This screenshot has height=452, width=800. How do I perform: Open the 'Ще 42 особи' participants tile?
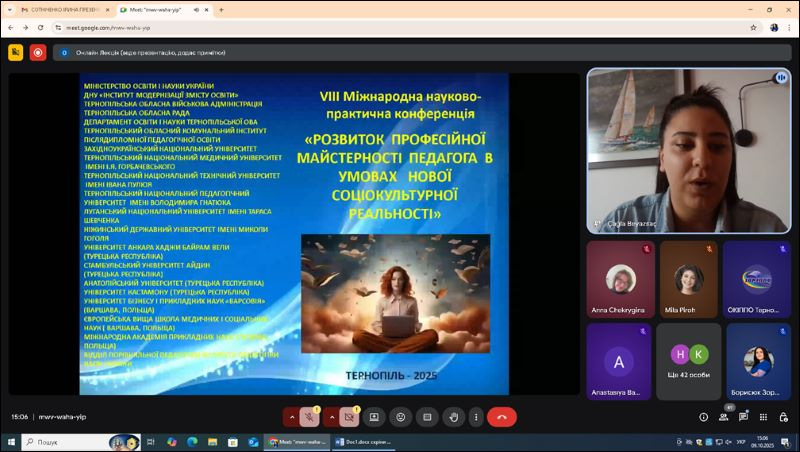688,361
